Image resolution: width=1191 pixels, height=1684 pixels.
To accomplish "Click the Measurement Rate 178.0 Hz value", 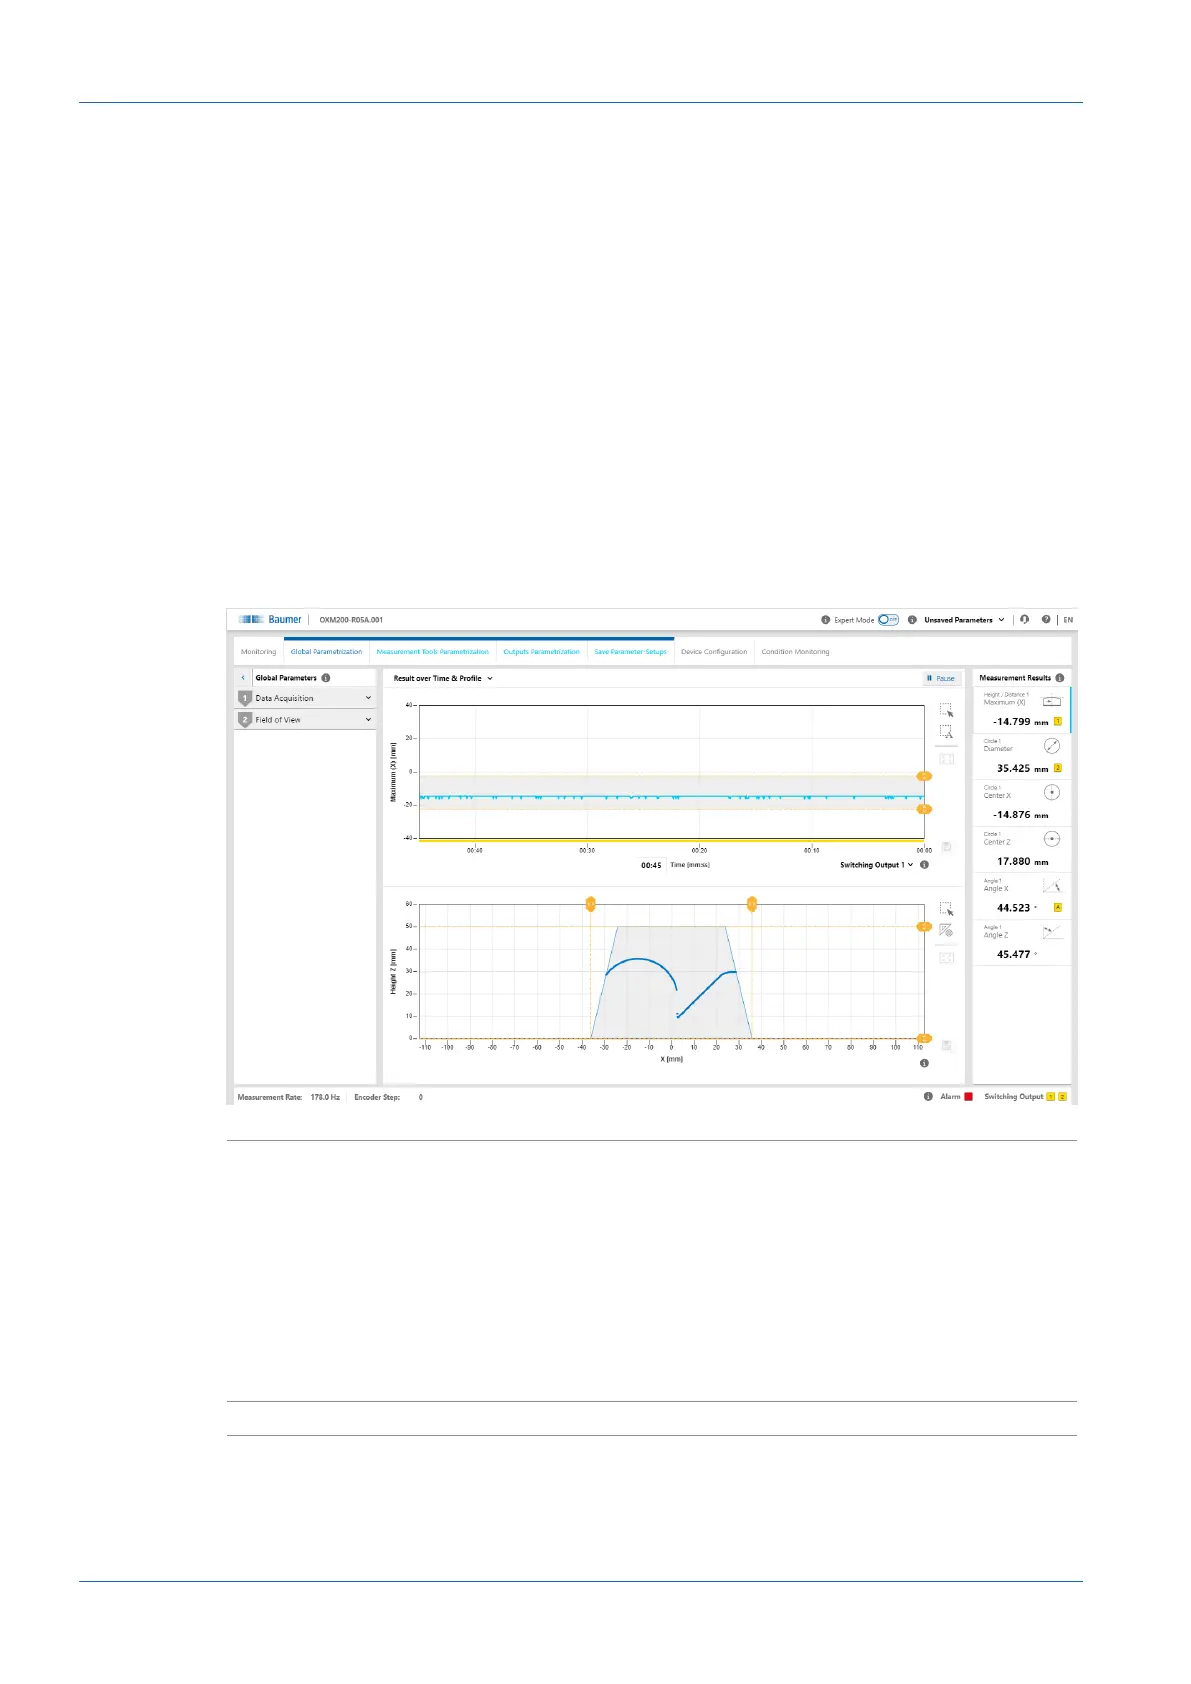I will point(325,1097).
